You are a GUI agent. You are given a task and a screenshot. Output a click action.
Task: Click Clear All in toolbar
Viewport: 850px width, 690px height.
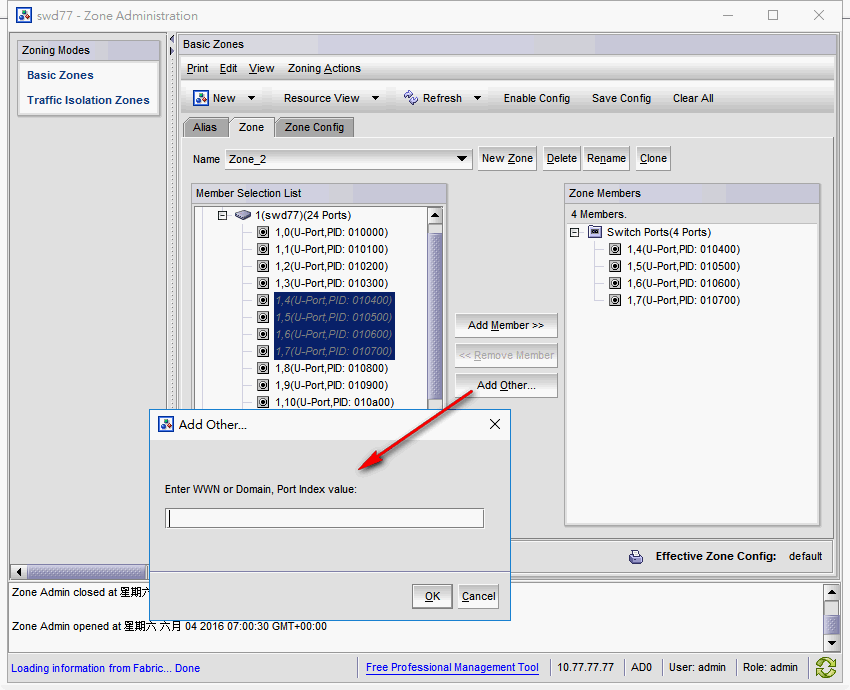coord(693,98)
